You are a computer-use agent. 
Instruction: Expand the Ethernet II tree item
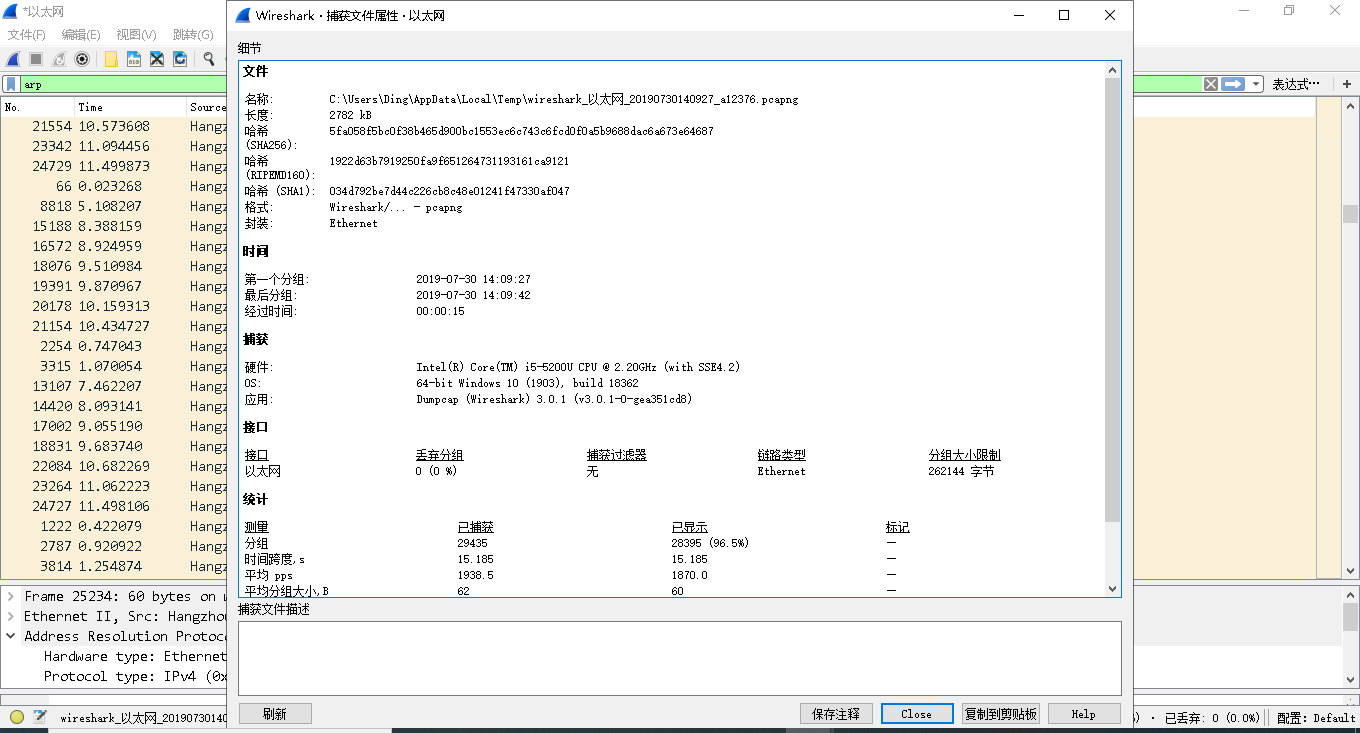click(11, 616)
